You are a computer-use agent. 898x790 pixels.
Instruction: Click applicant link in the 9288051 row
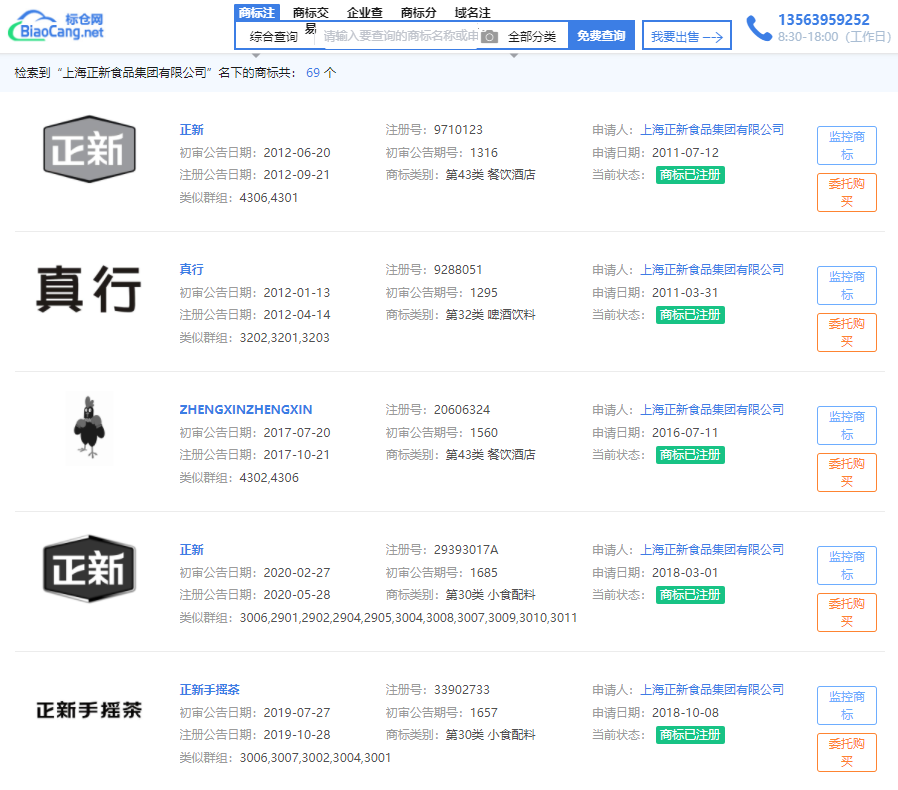(x=712, y=270)
